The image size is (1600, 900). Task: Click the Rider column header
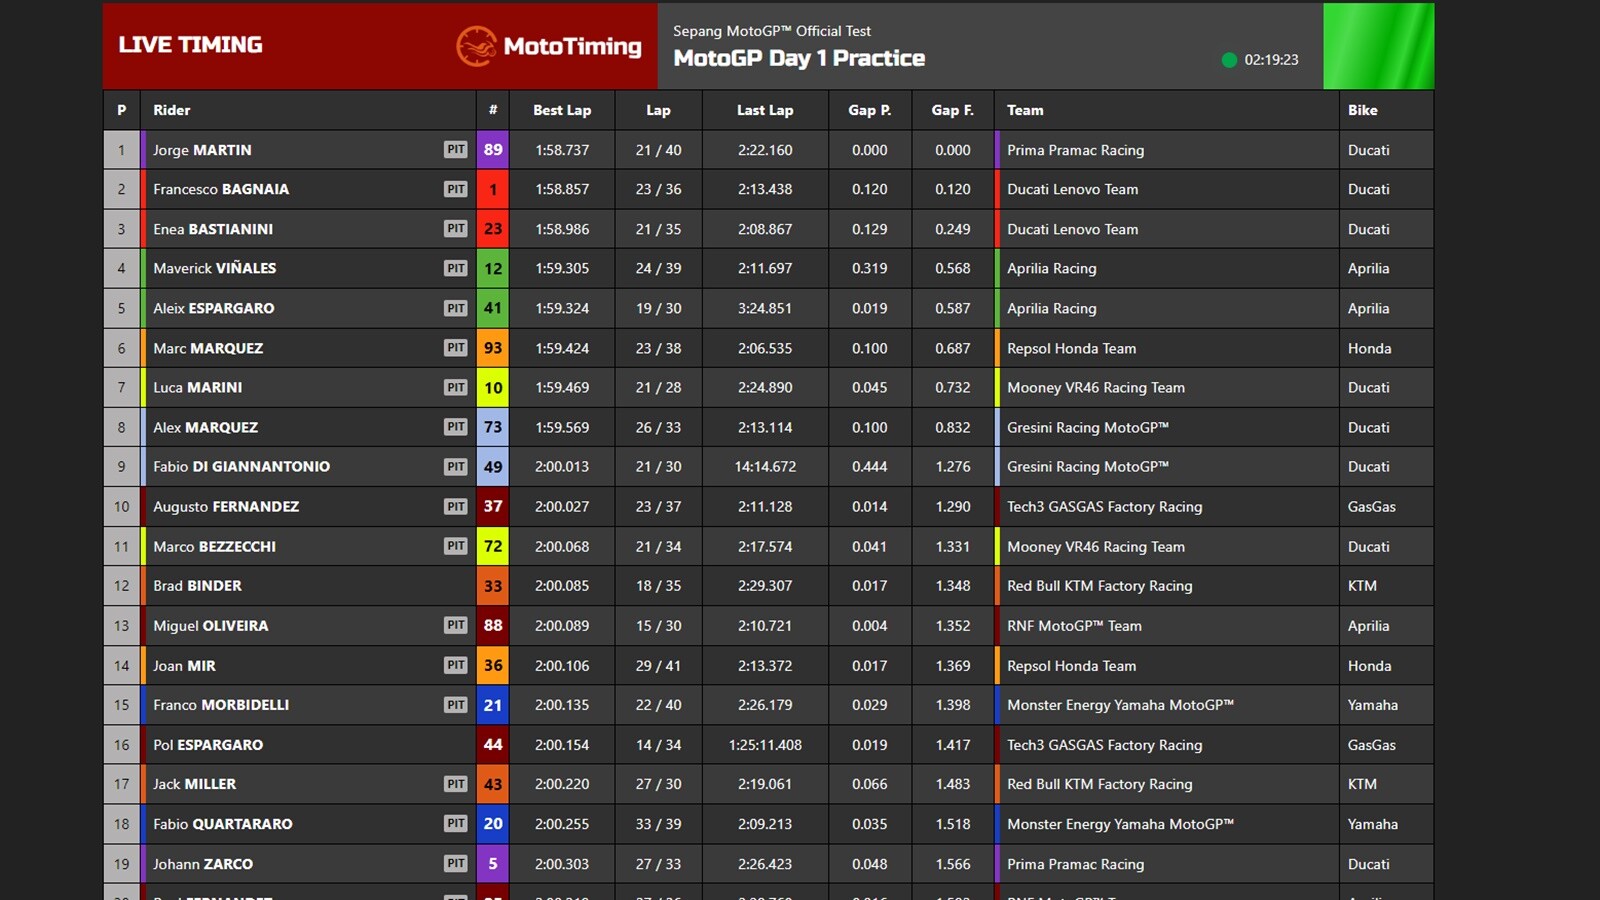(x=172, y=110)
